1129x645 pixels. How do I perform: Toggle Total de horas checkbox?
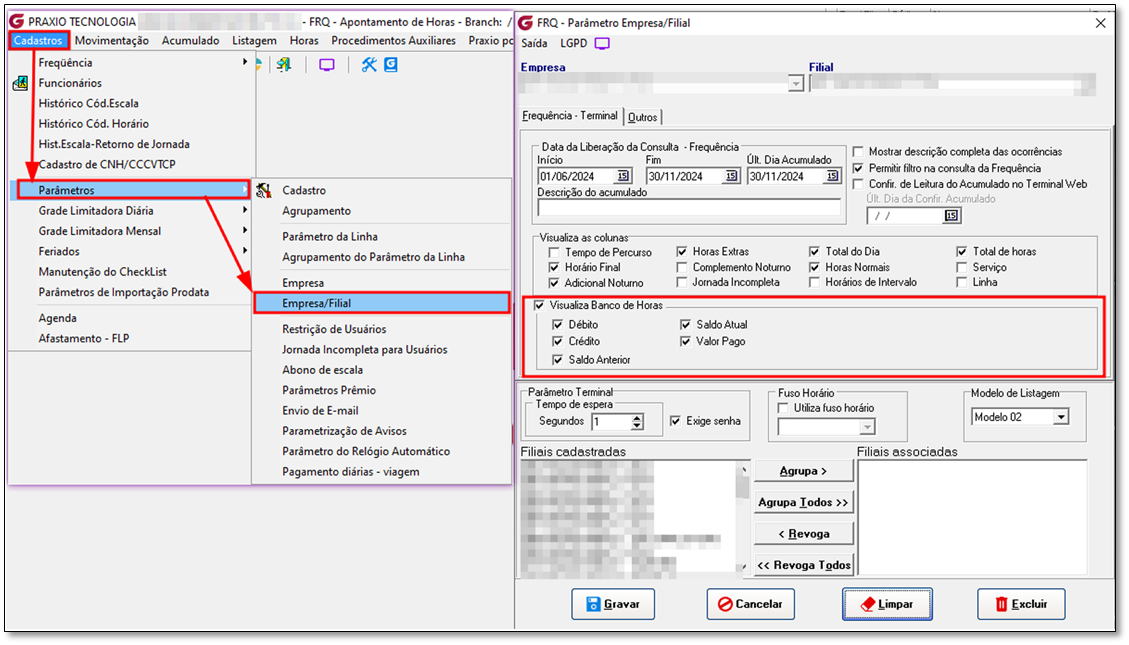click(x=962, y=252)
